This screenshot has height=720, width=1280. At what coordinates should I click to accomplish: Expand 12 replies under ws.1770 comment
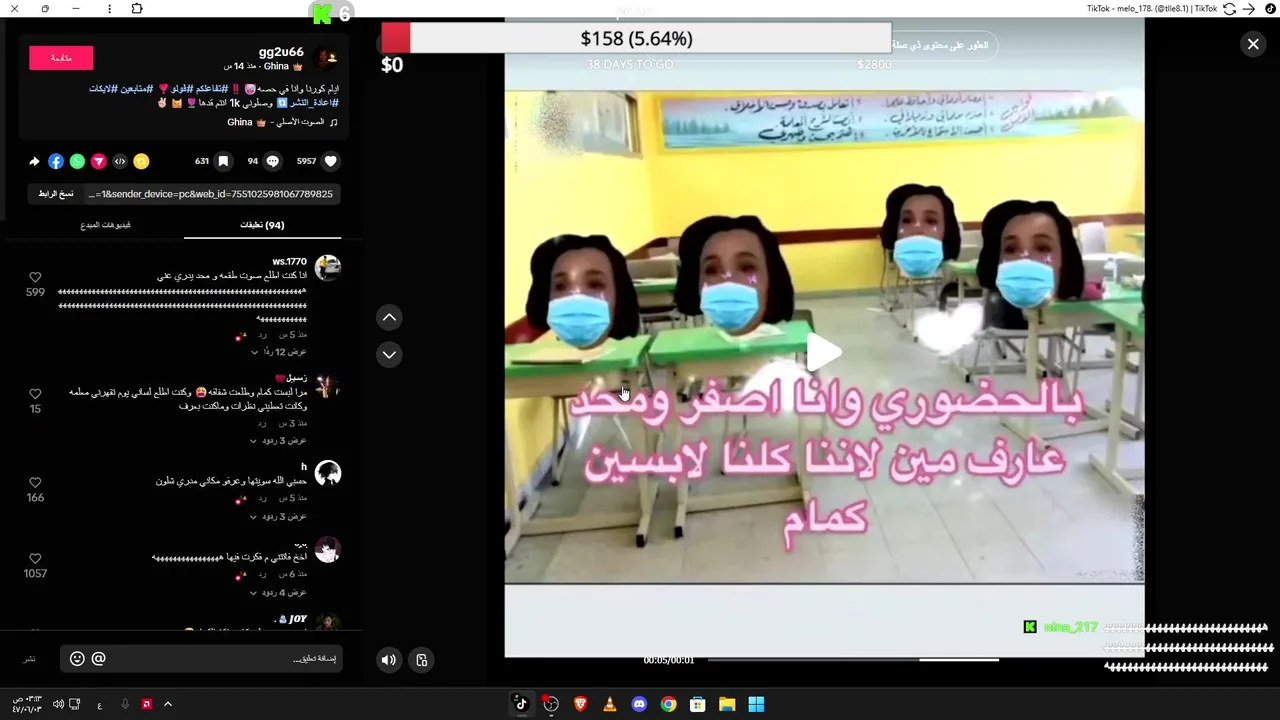(279, 352)
